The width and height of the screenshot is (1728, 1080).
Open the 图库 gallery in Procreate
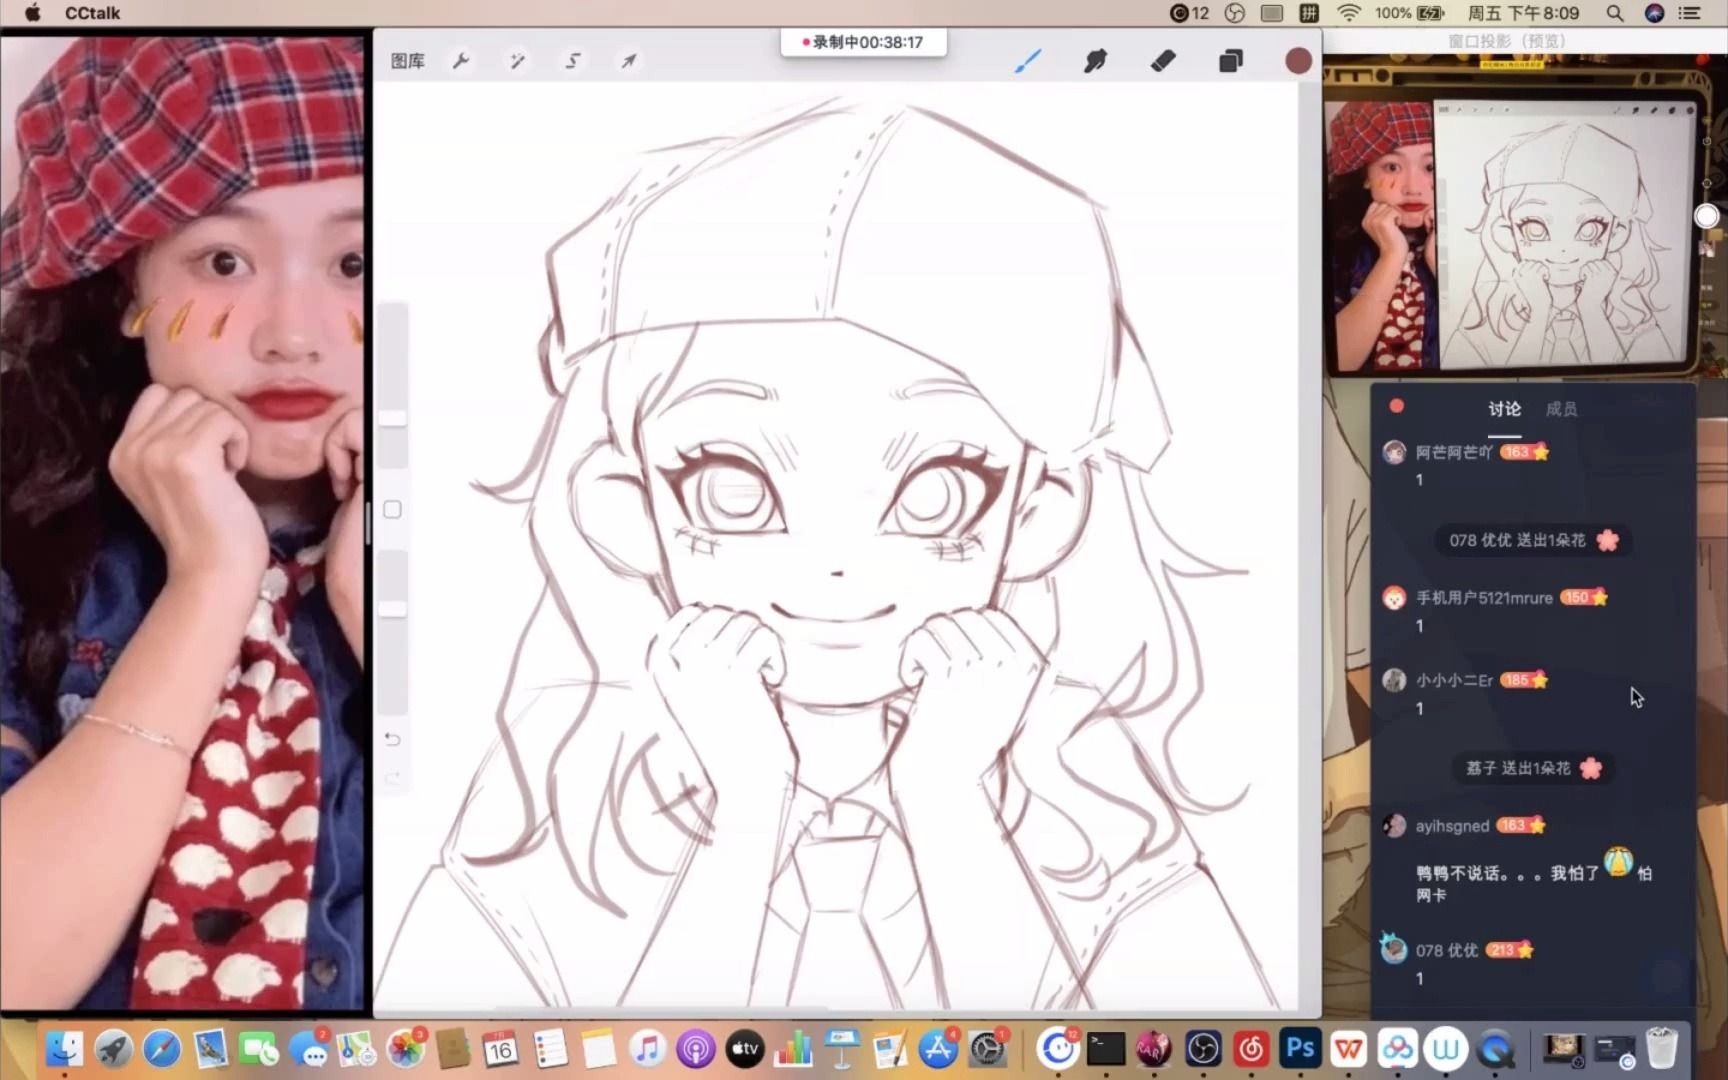[407, 61]
